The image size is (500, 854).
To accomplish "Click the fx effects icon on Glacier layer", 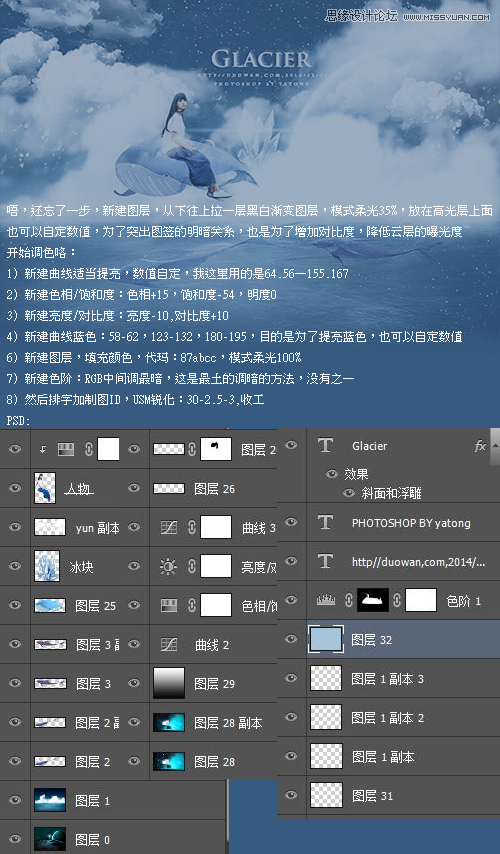I will point(480,446).
